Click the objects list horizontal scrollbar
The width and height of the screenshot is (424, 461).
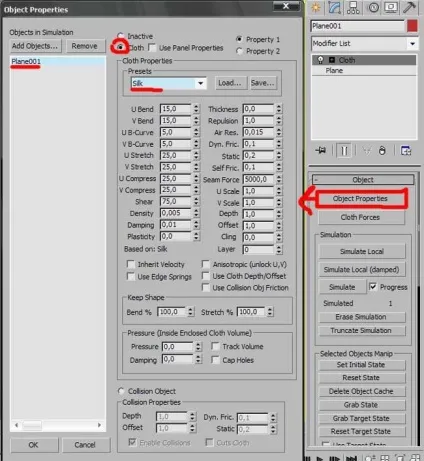point(58,425)
